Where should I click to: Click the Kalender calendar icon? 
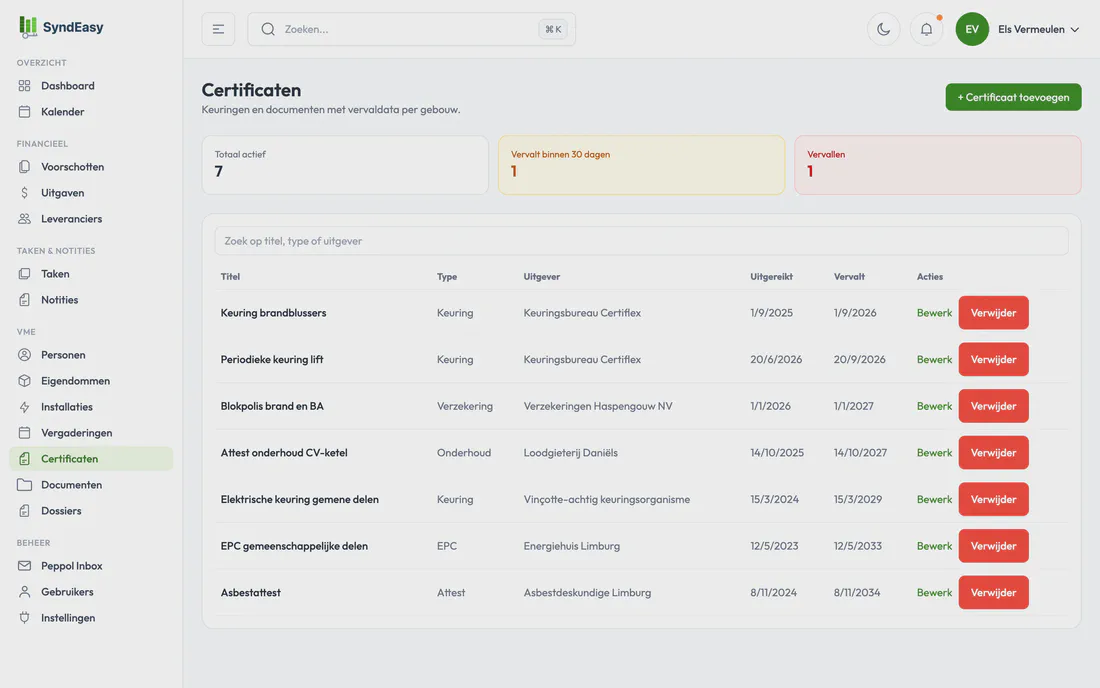25,112
